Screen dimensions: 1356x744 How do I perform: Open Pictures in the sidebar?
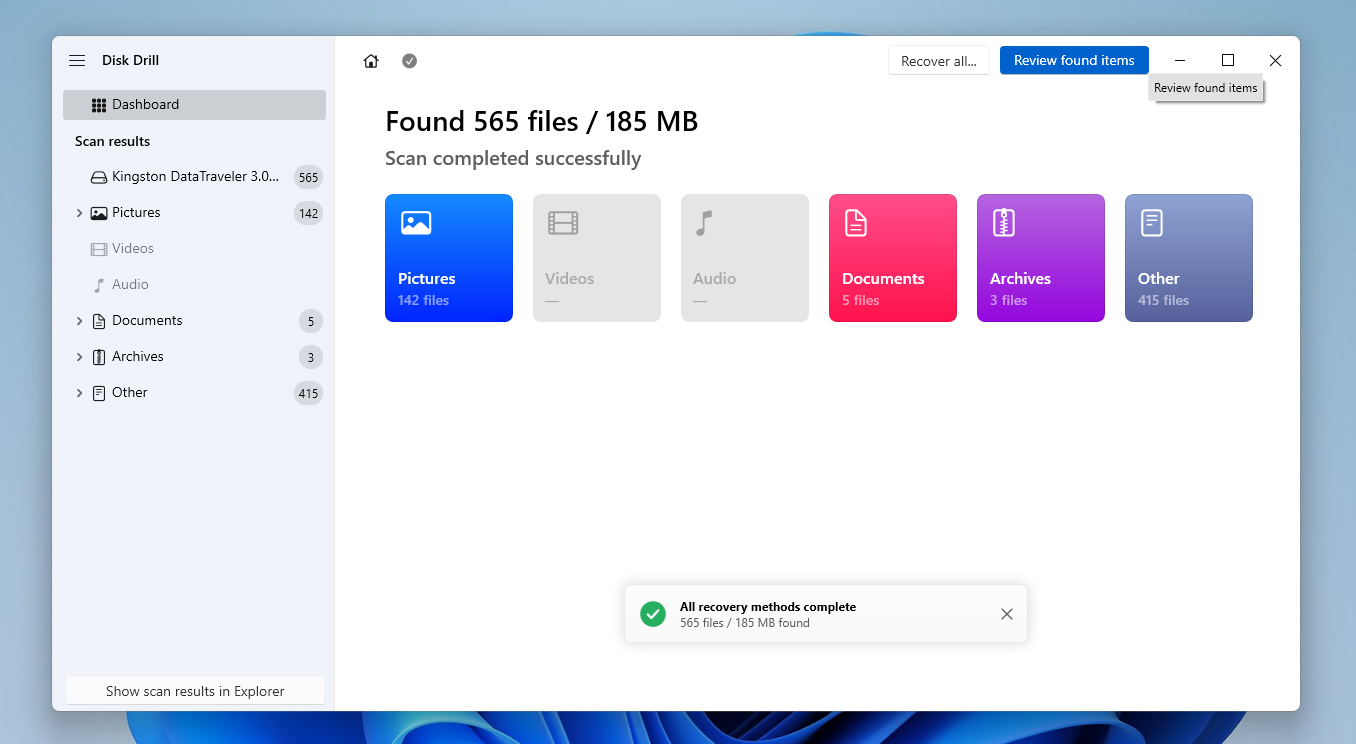[x=194, y=213]
